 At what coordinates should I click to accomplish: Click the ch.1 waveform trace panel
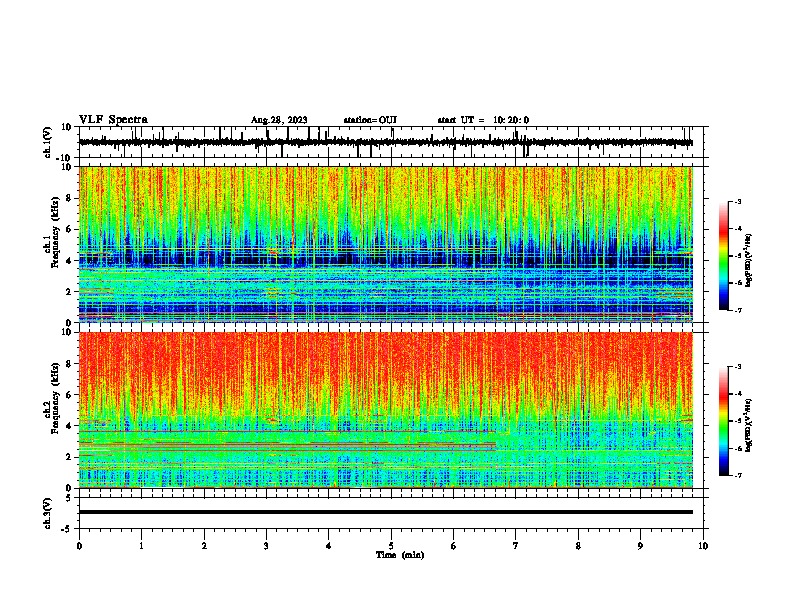pos(393,142)
